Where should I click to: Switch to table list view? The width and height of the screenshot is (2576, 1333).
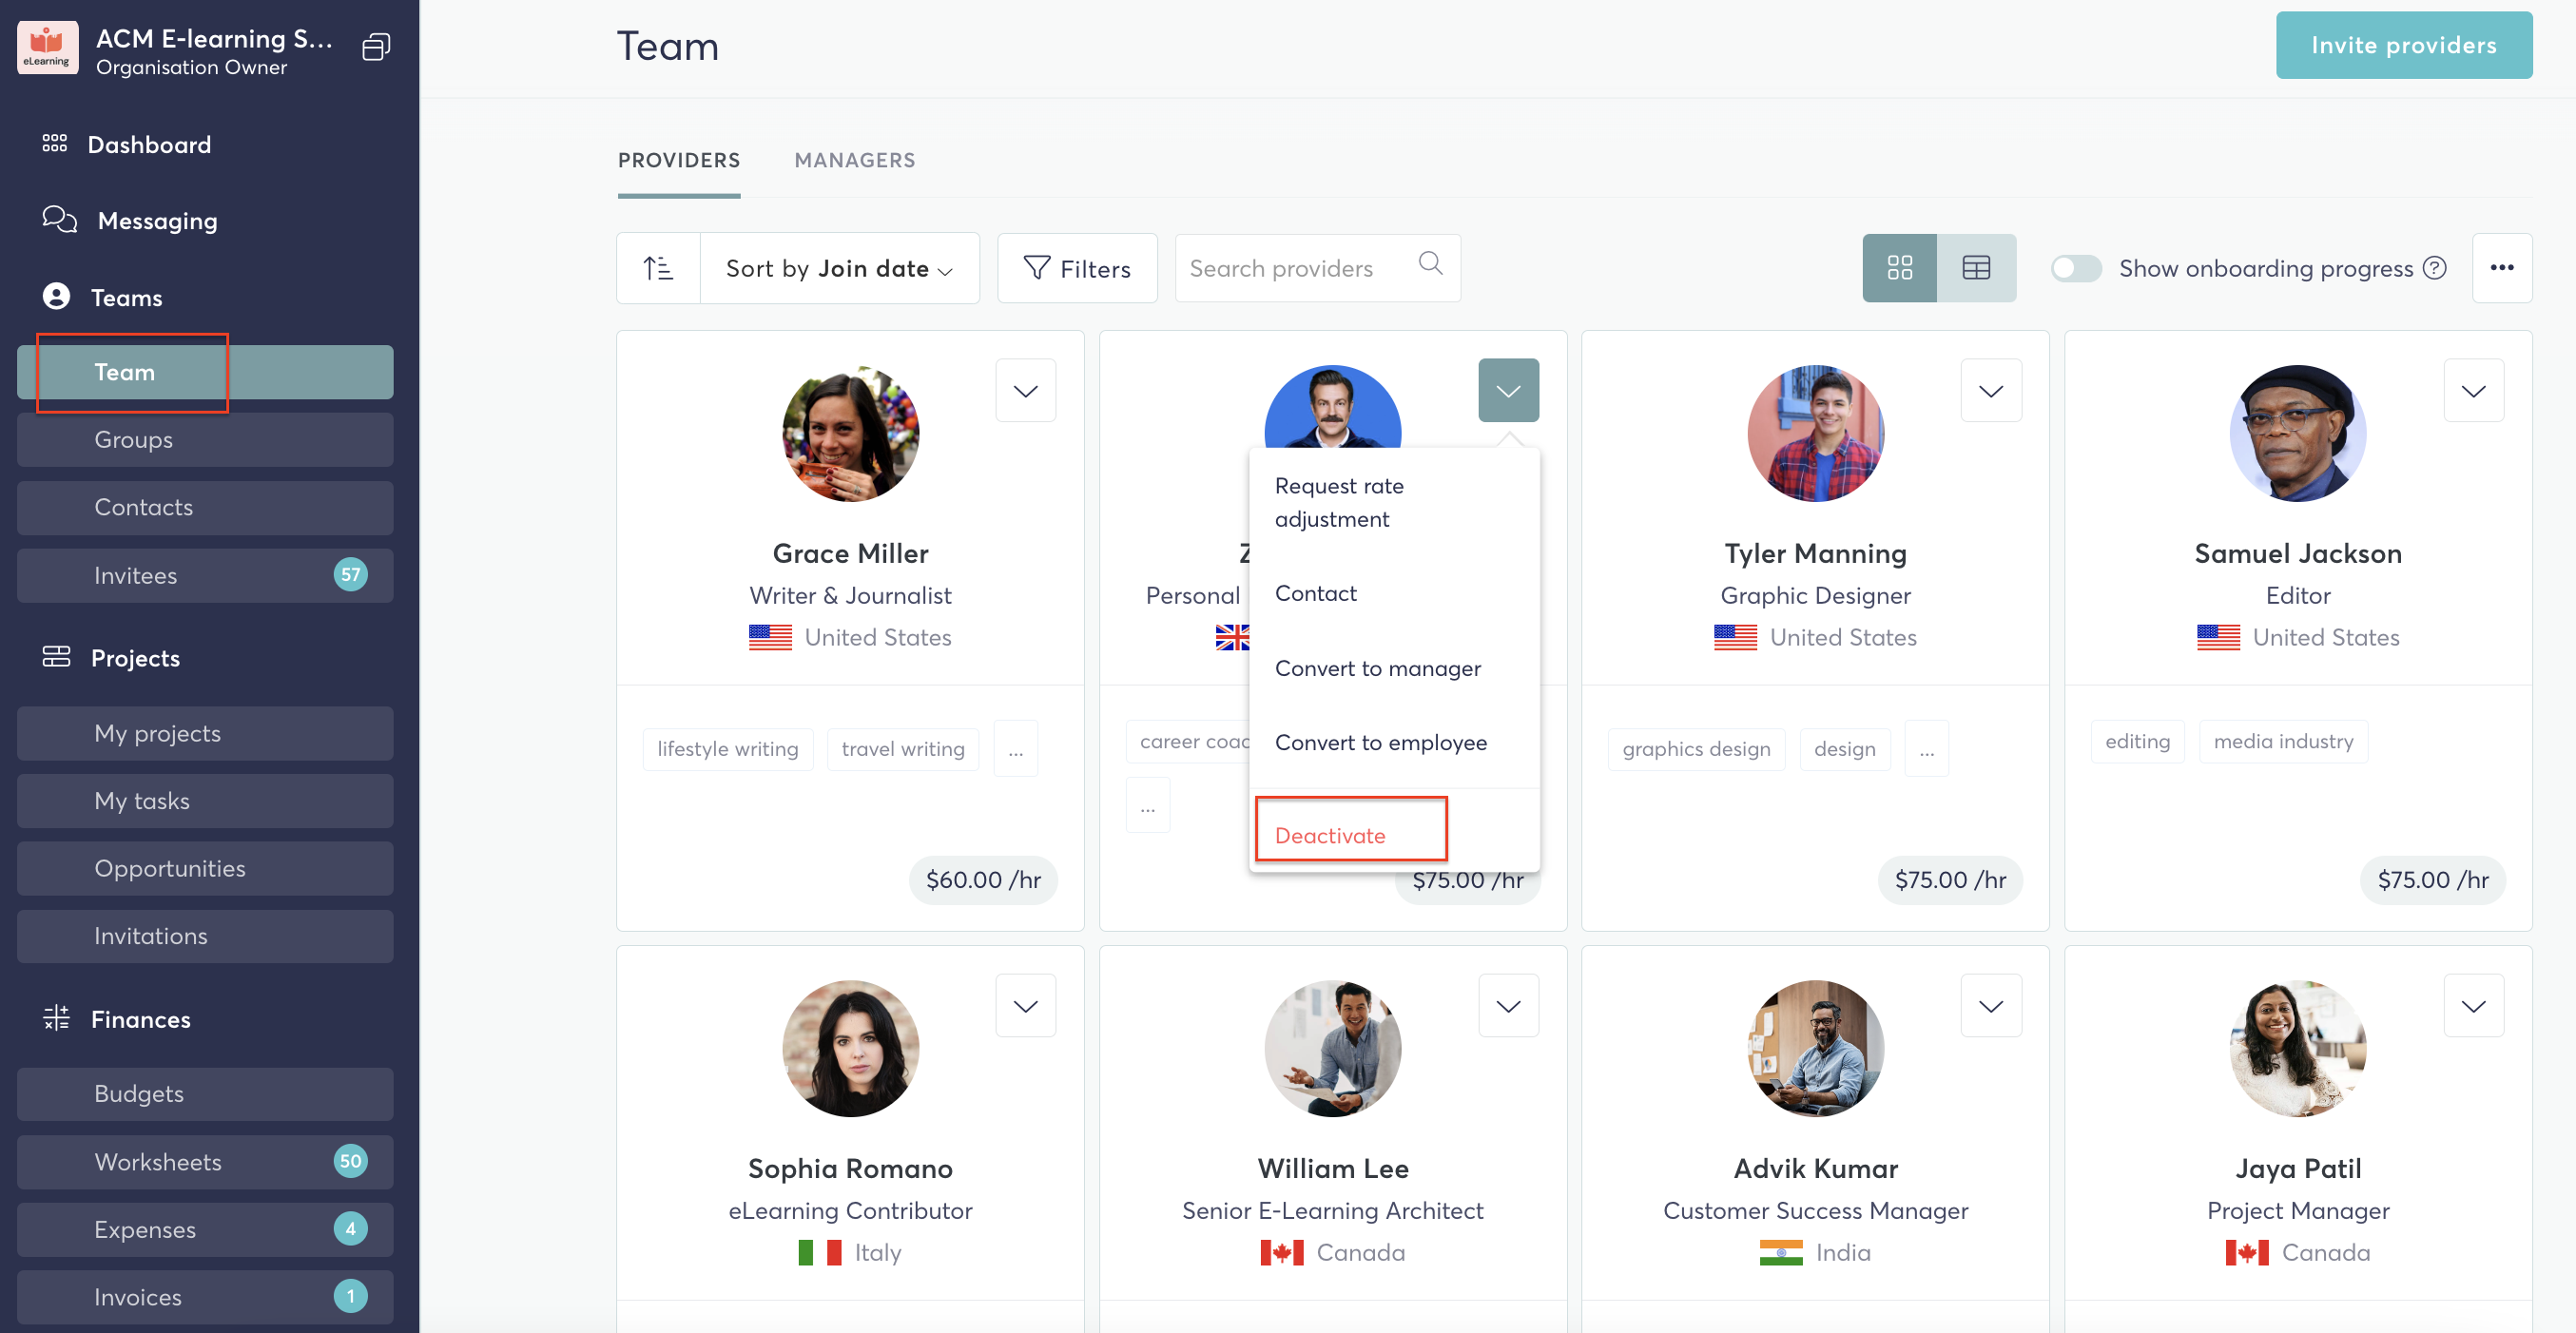[1976, 268]
